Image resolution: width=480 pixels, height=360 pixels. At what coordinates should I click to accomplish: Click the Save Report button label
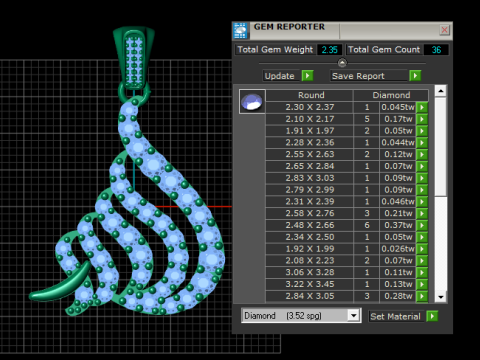(358, 76)
